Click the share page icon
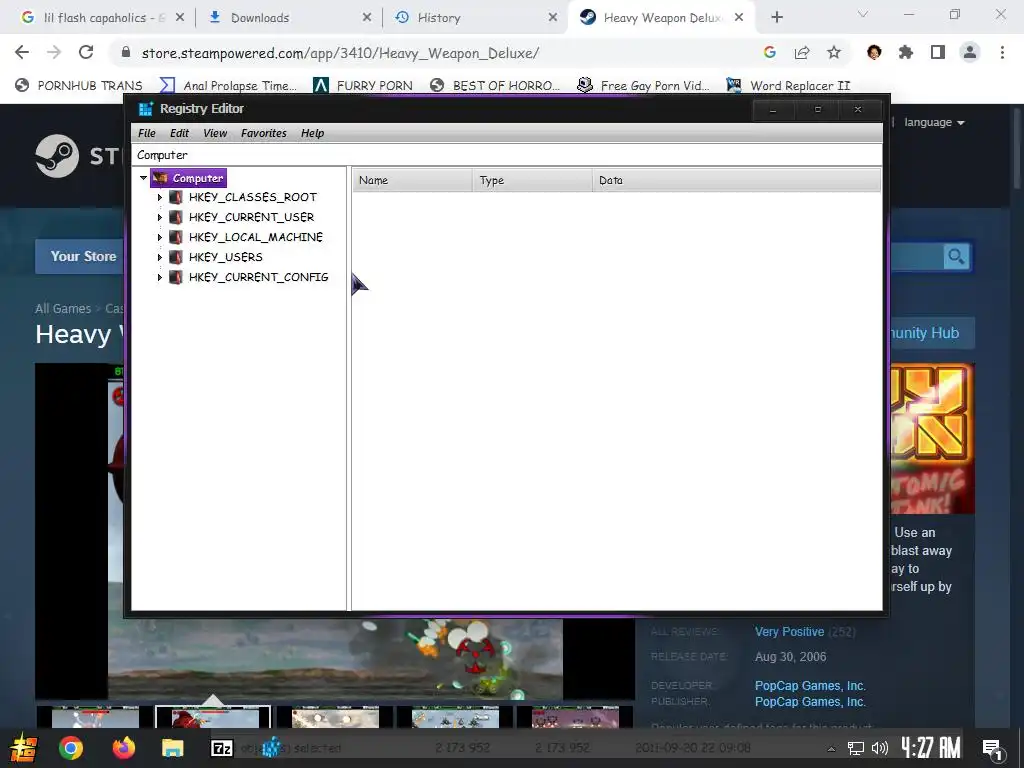Screen dimensions: 1024x768 [802, 53]
